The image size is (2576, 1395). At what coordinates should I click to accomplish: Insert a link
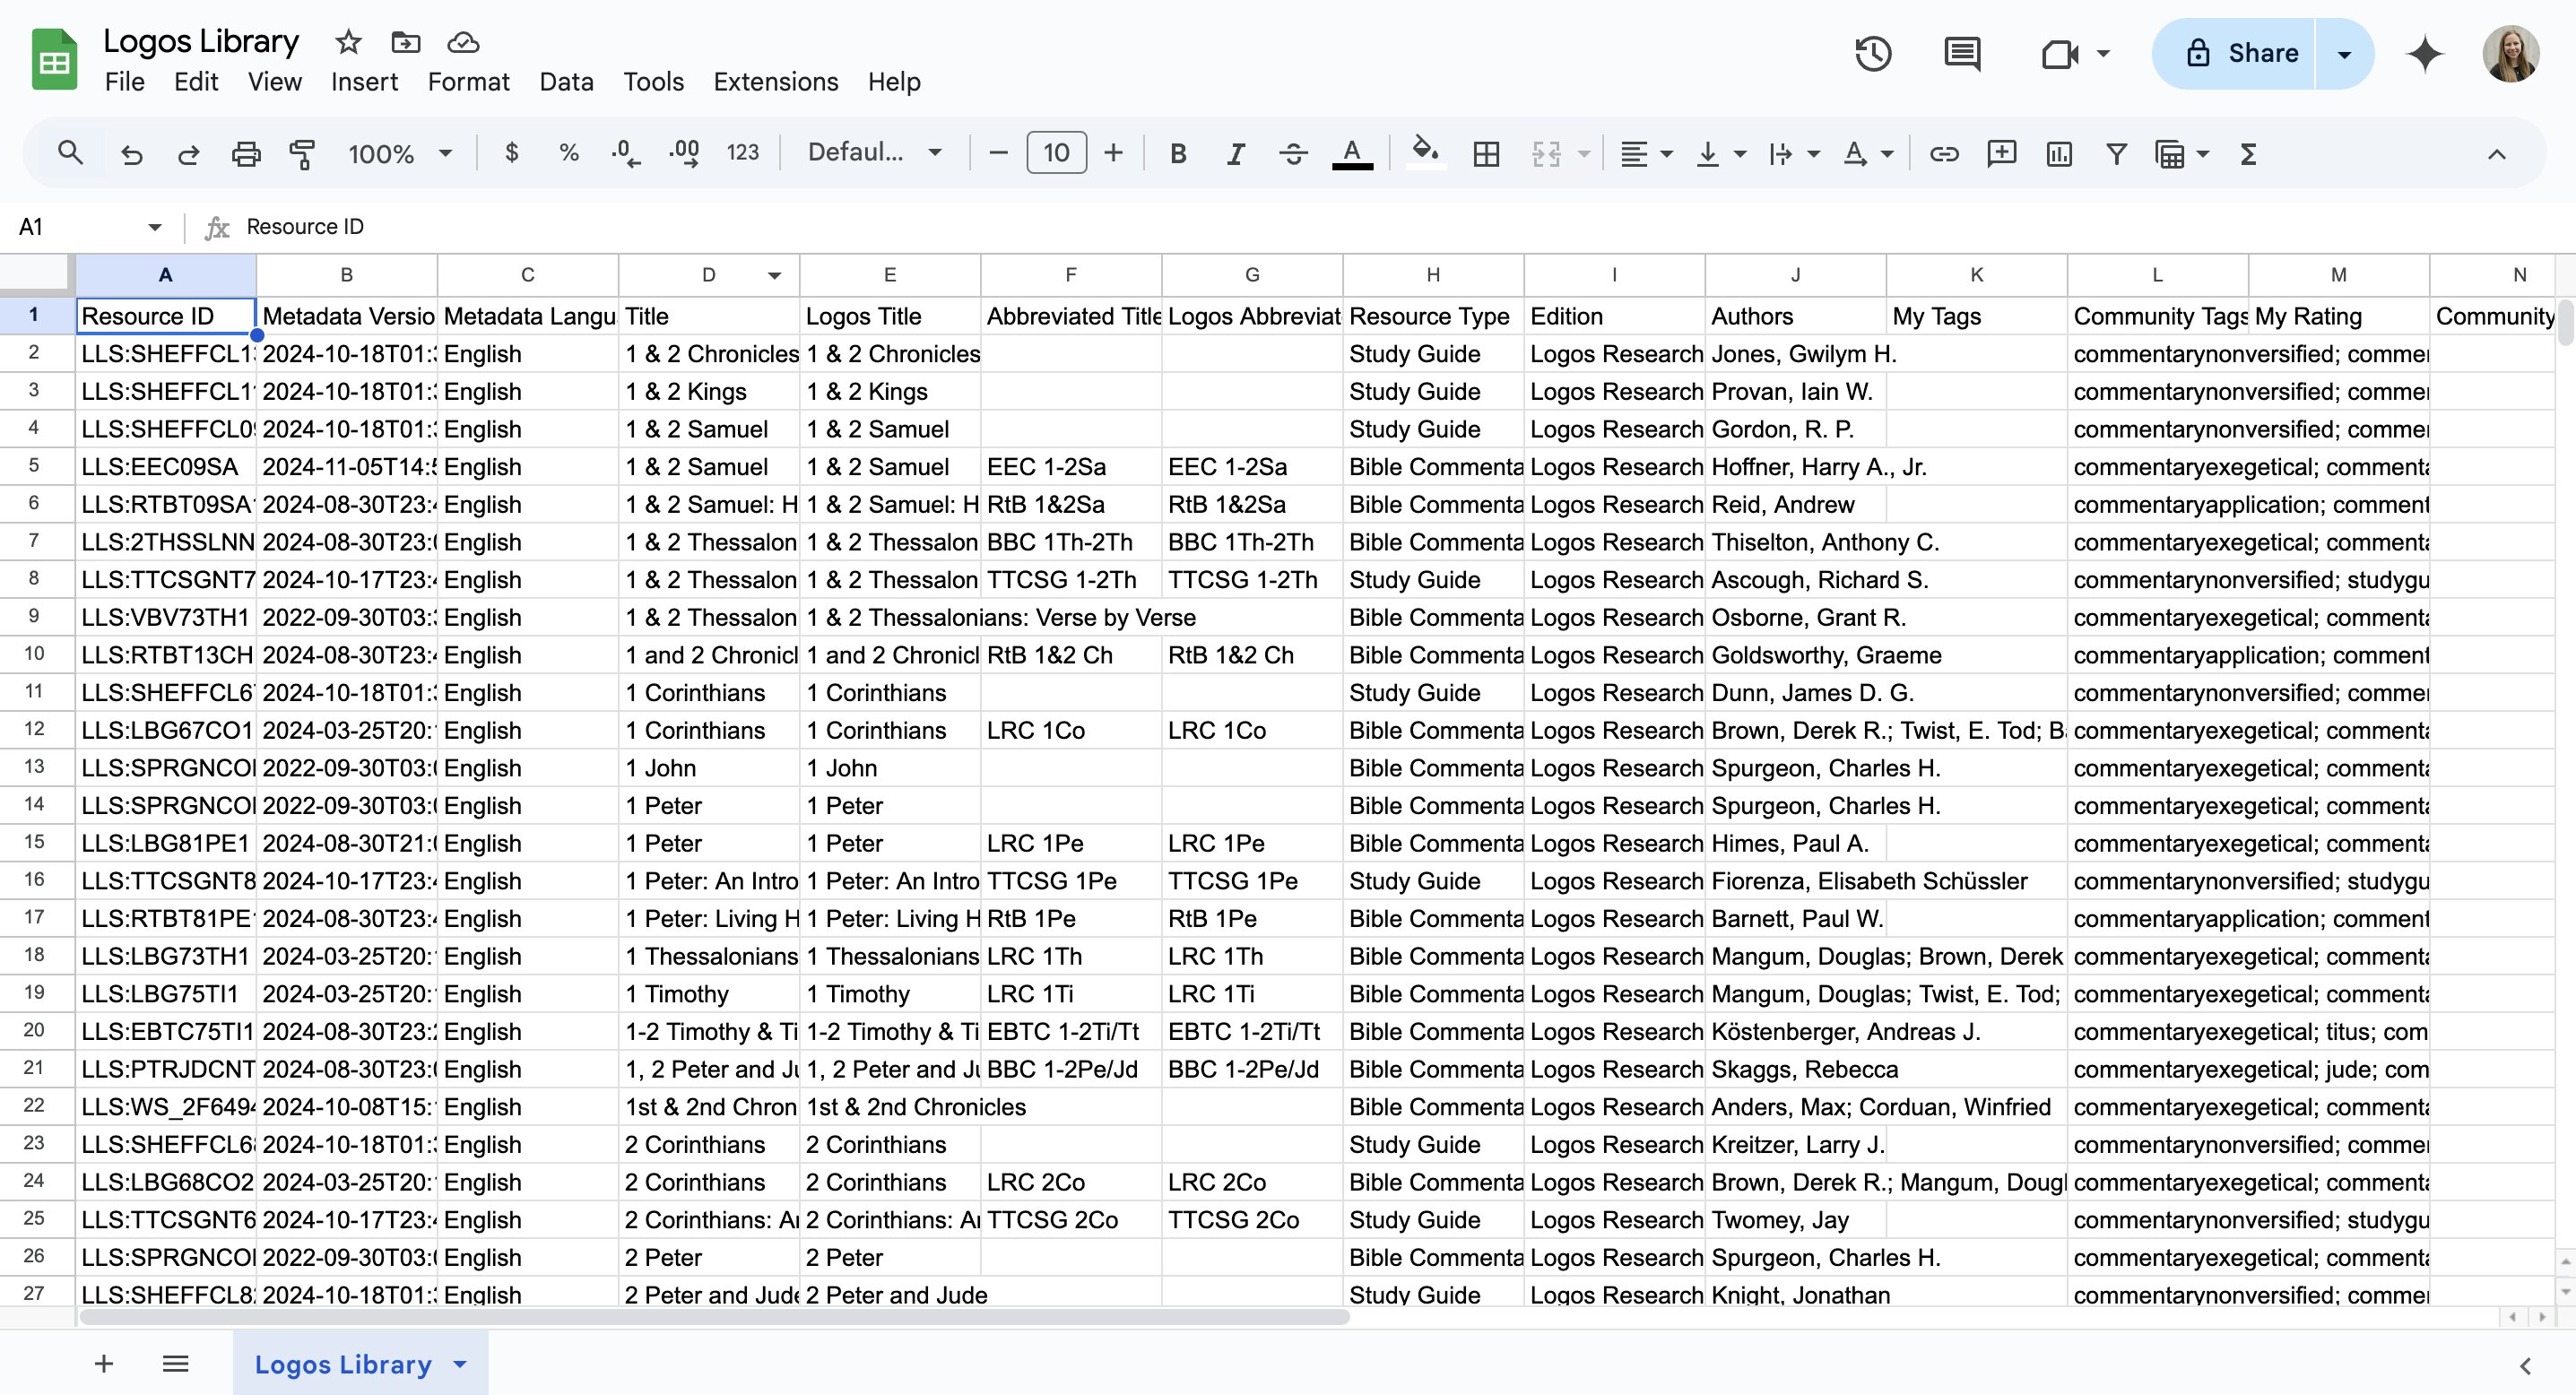[1944, 153]
